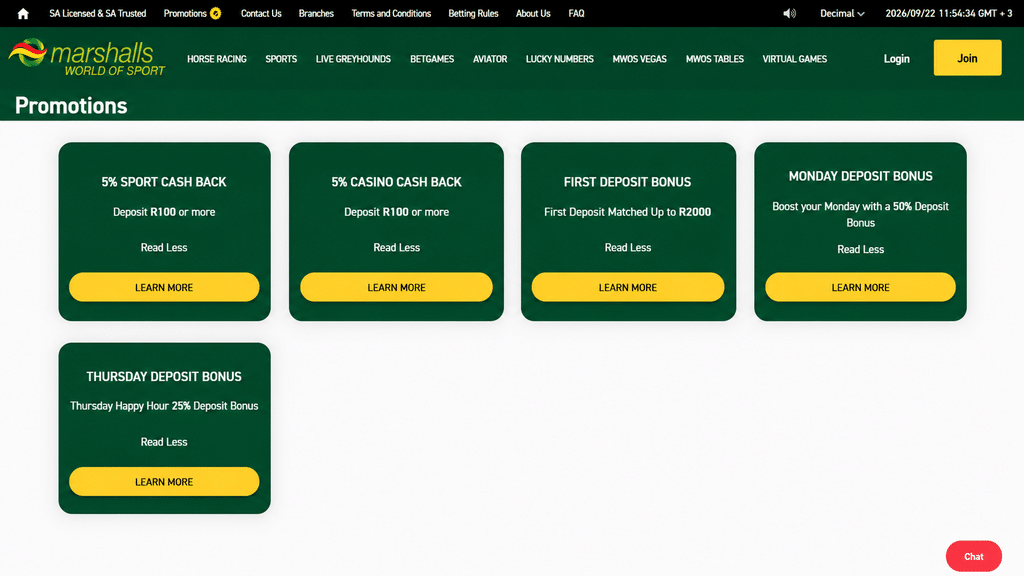Open the FAQ link
The image size is (1024, 576).
coord(576,14)
